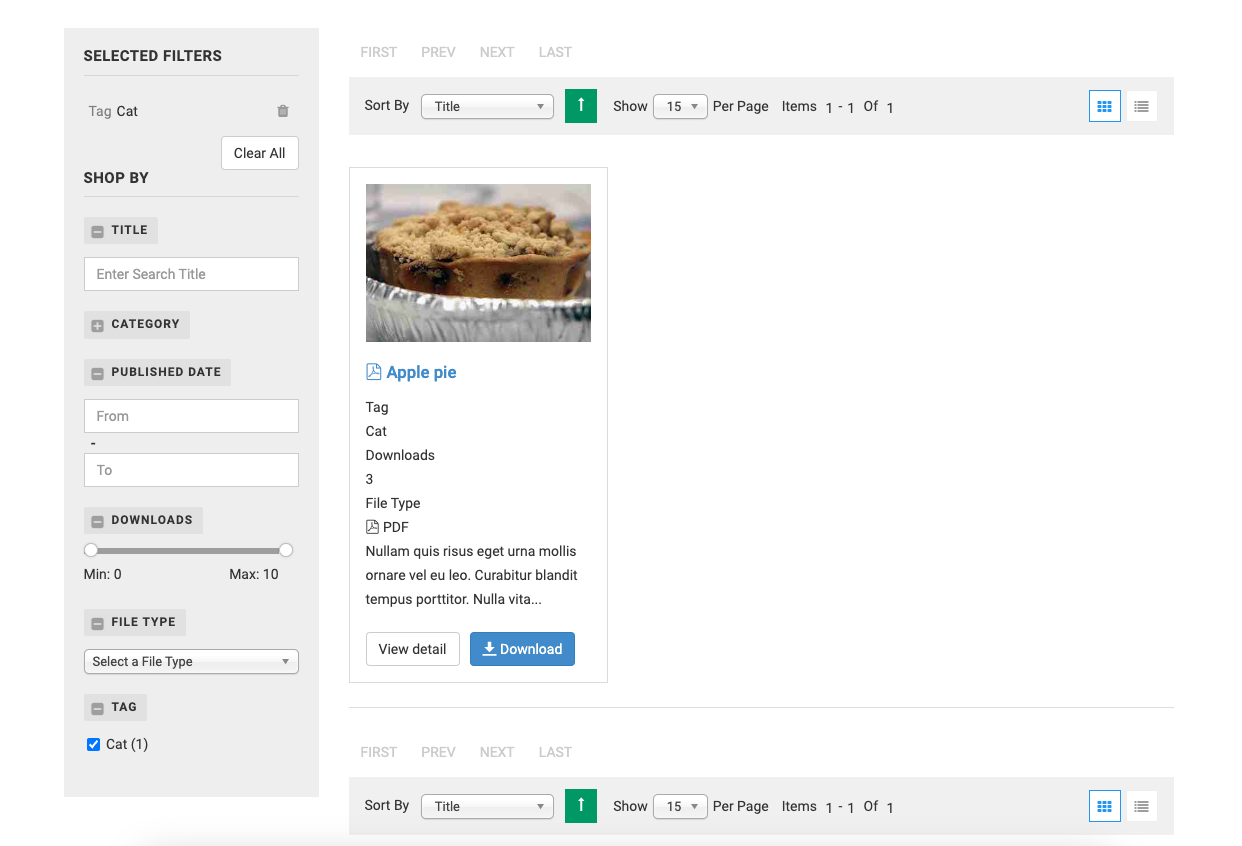
Task: Click the bottom green sort direction arrow
Action: (x=581, y=806)
